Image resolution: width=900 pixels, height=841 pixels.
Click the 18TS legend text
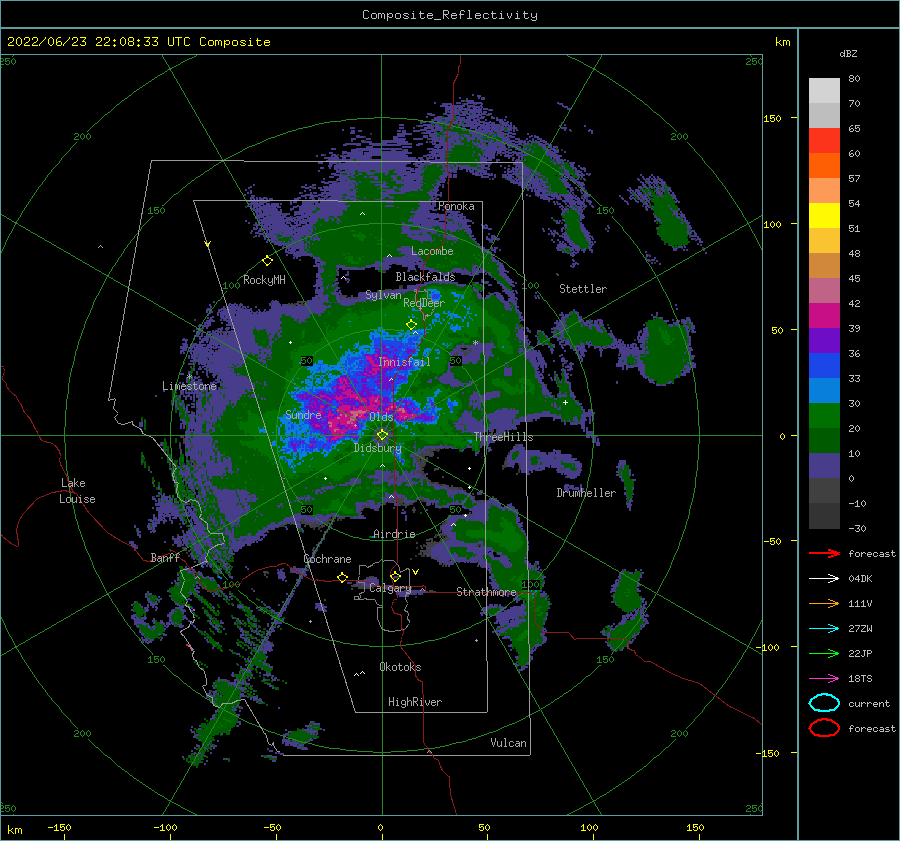click(860, 679)
